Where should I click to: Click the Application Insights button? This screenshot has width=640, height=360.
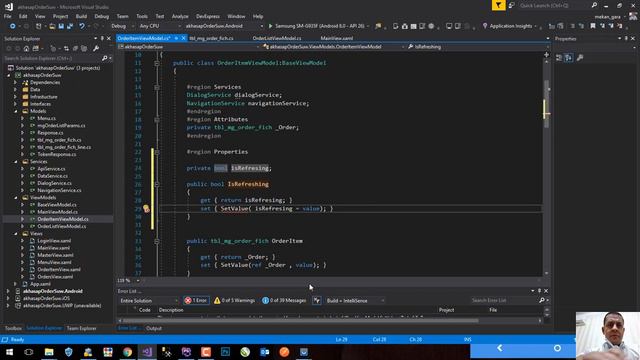511,26
